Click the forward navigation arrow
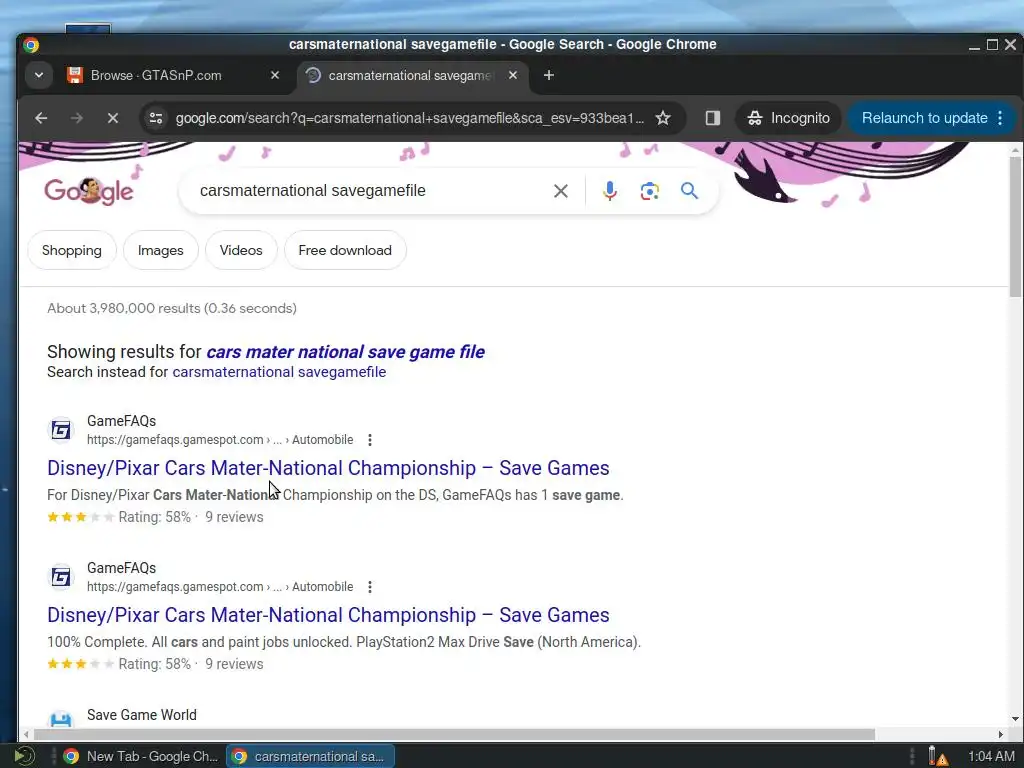Screen dimensions: 1024x768 click(x=76, y=118)
